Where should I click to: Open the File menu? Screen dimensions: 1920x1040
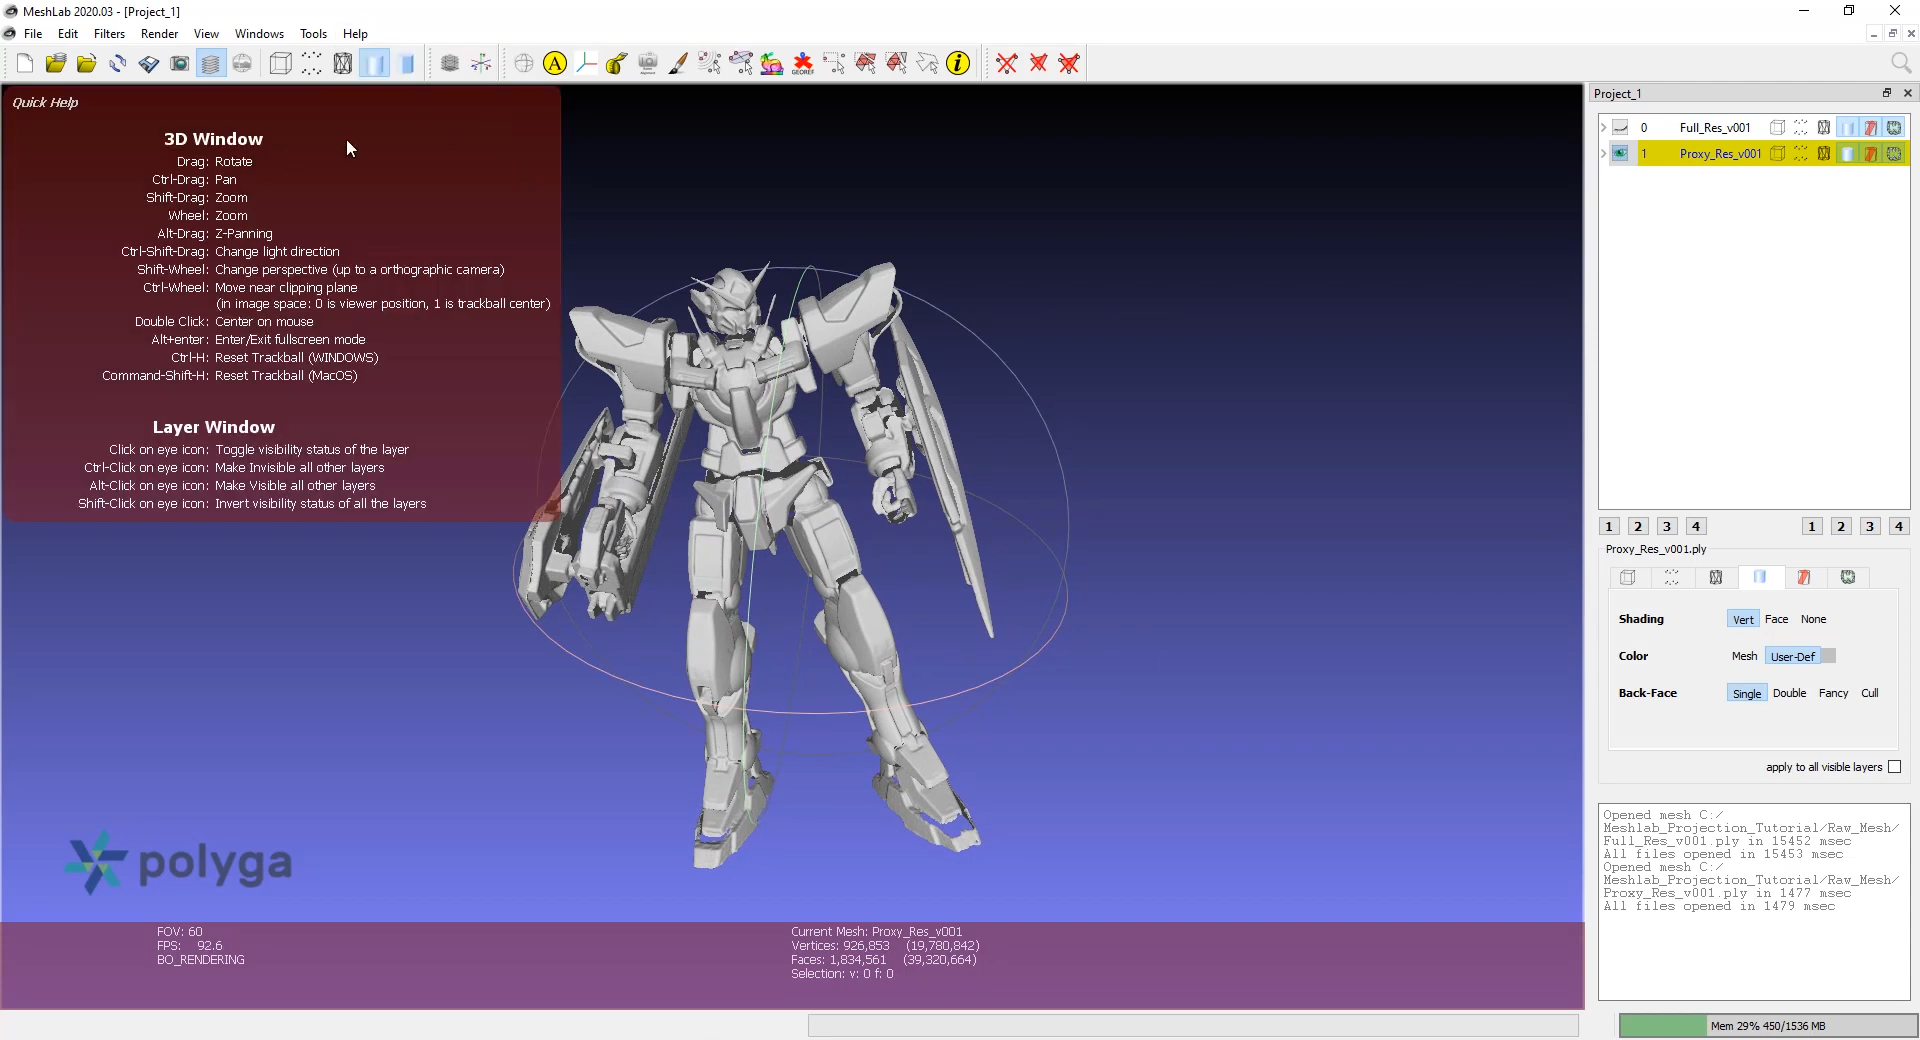(33, 34)
